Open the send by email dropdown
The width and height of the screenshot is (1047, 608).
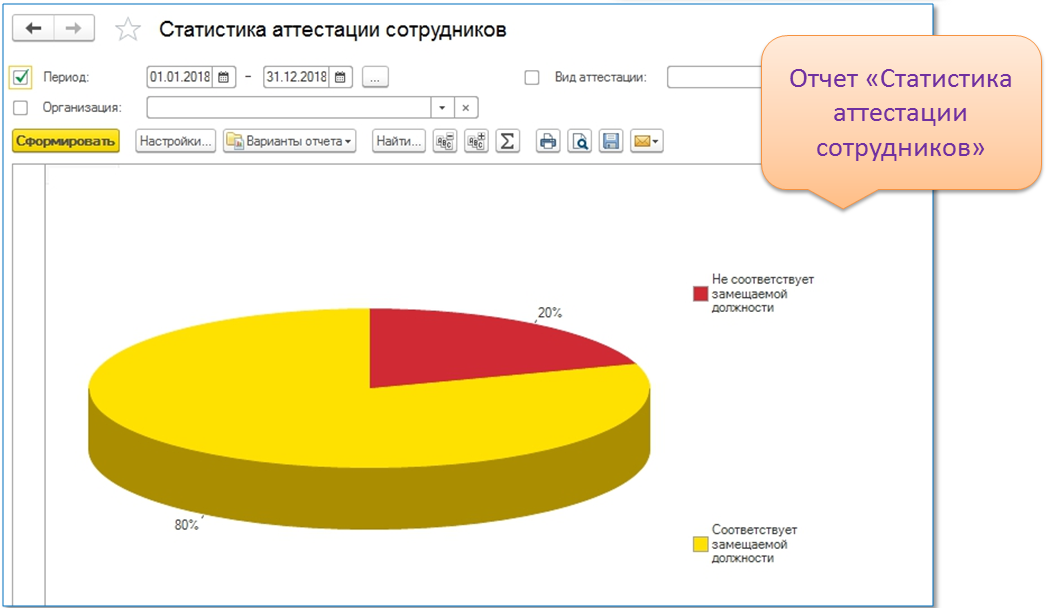click(x=647, y=142)
